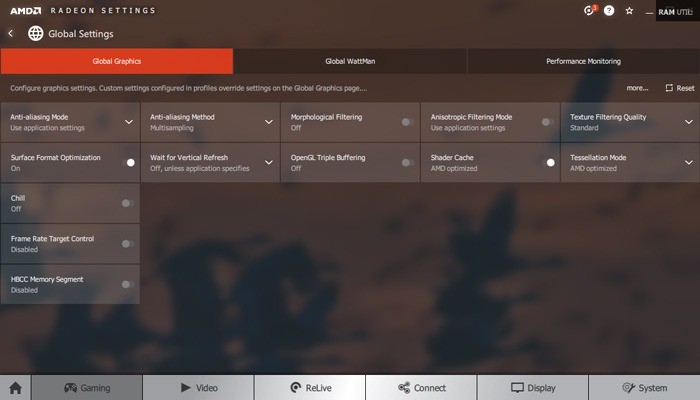Screen dimensions: 700x400
Task: Enable OpenGL Triple Buffering
Action: pyautogui.click(x=408, y=162)
